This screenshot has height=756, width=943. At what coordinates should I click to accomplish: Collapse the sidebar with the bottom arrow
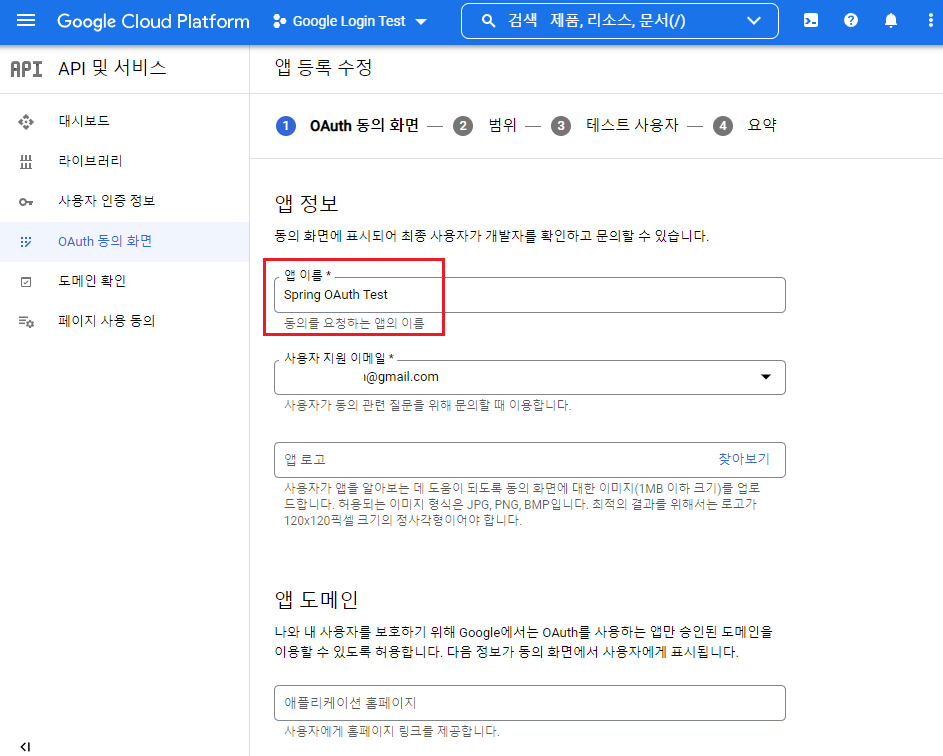(25, 746)
